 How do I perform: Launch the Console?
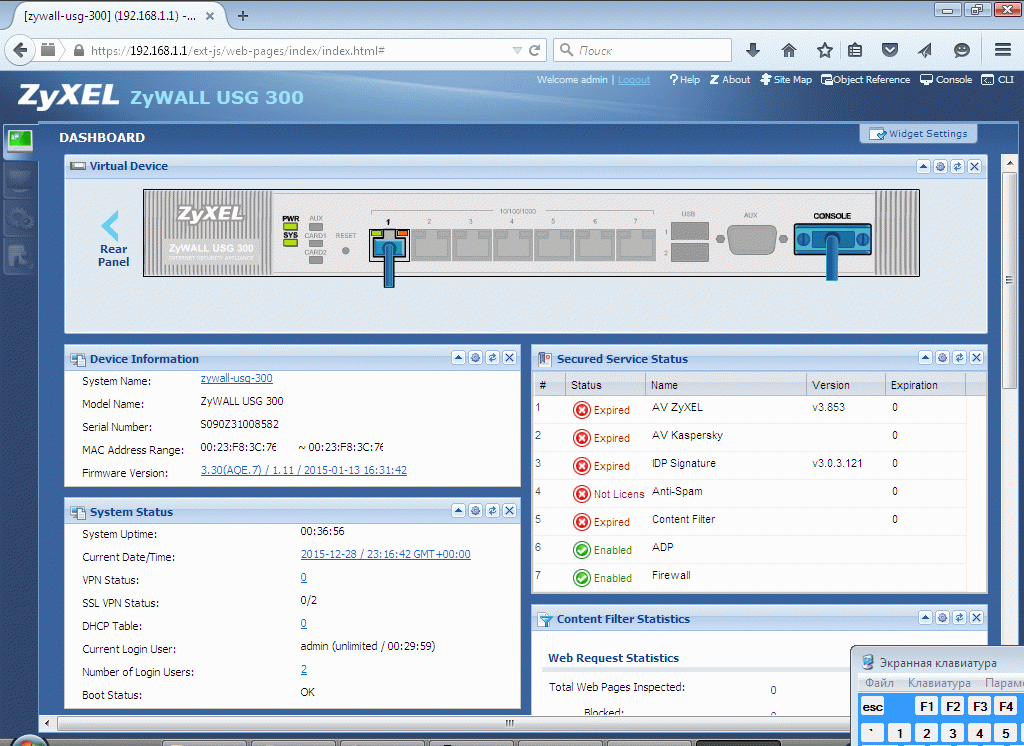[x=946, y=80]
